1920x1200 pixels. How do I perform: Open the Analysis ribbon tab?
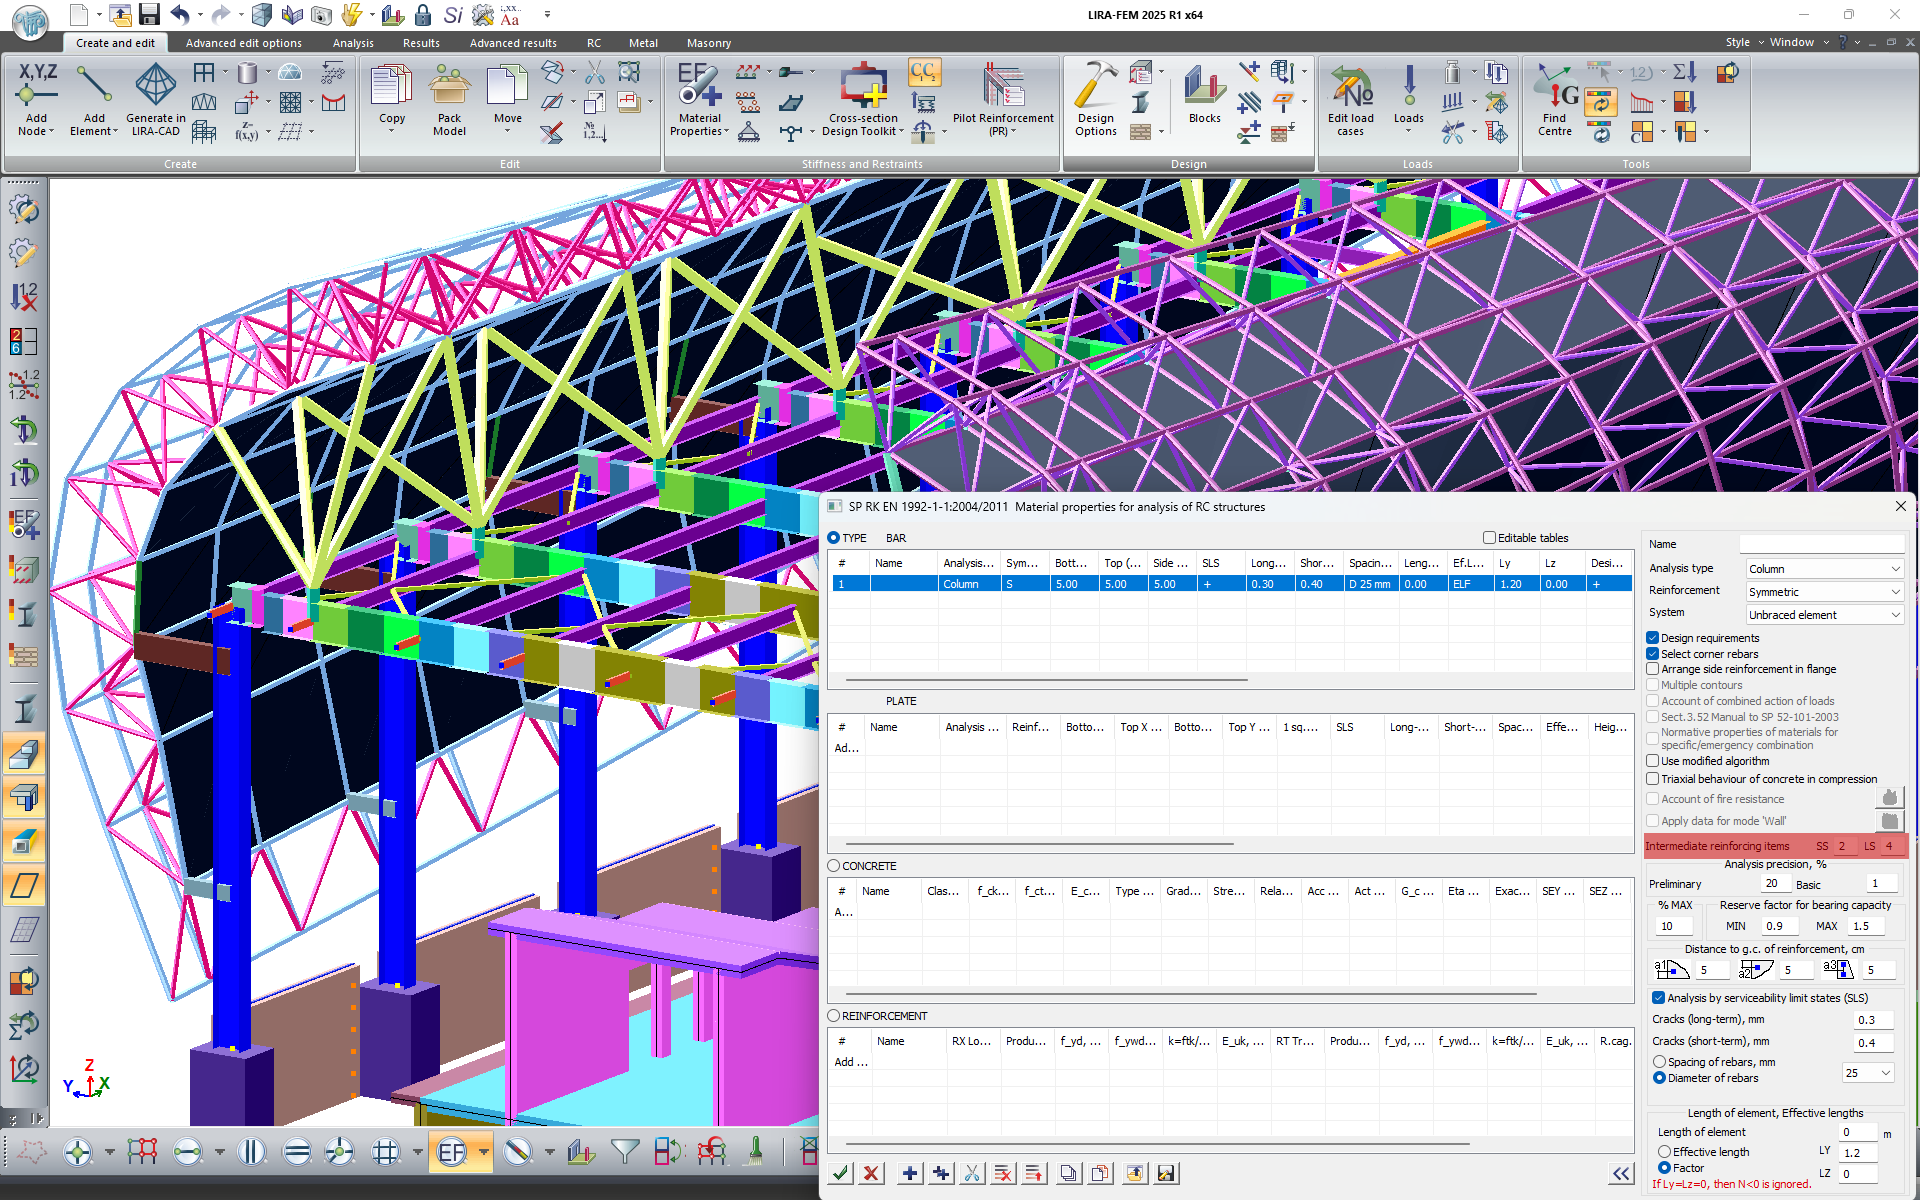click(353, 43)
